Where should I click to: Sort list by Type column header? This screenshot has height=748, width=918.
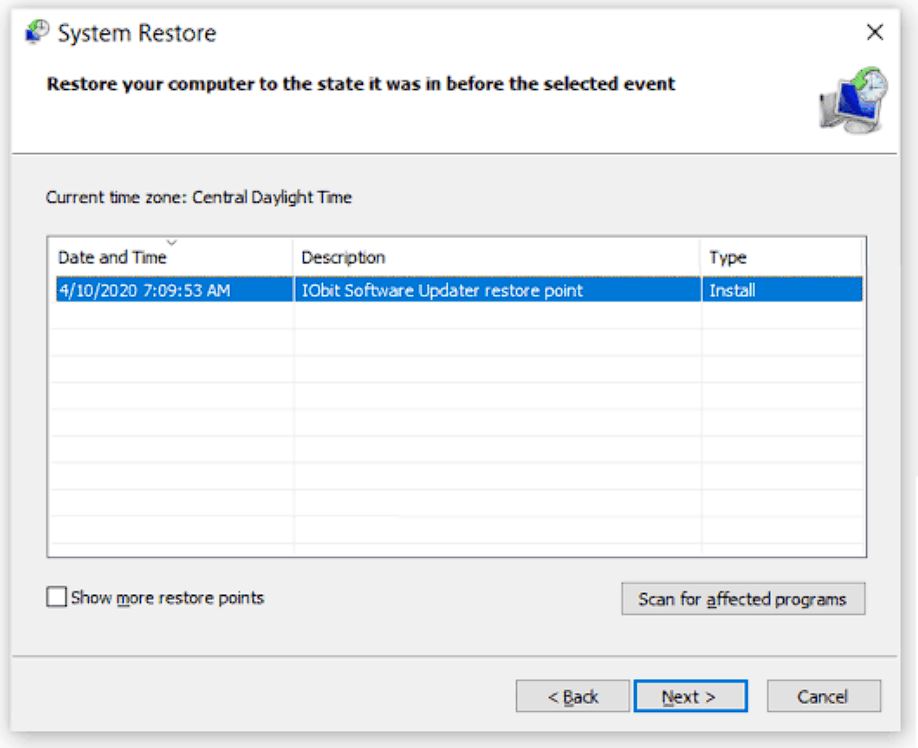781,257
